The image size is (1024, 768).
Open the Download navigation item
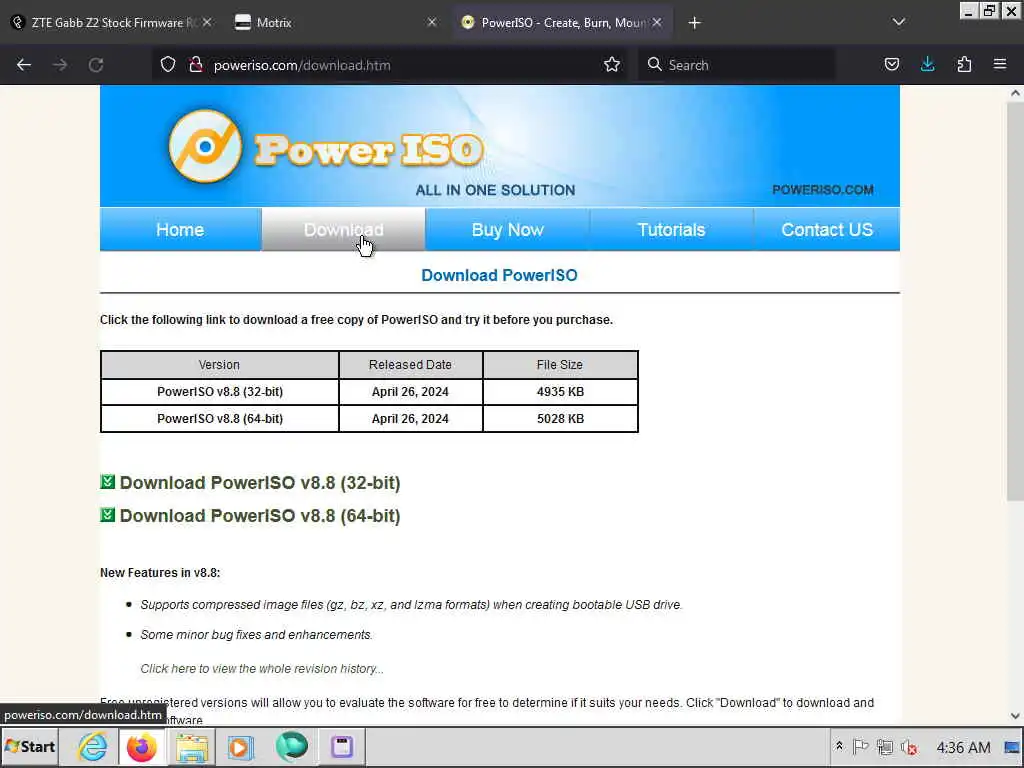tap(344, 230)
